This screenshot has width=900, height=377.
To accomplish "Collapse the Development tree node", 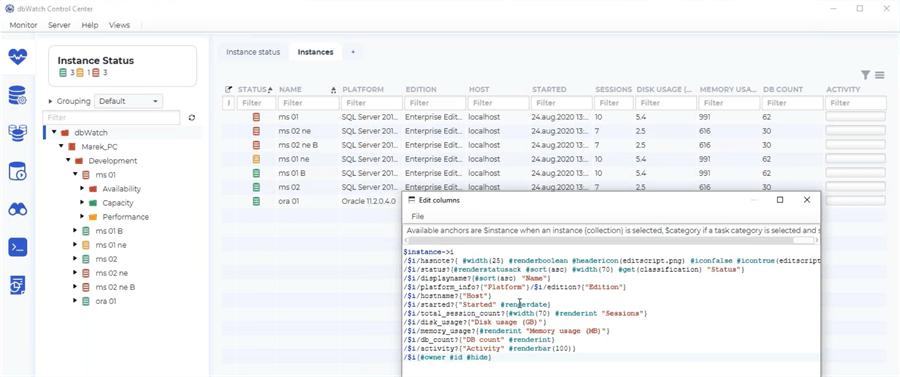I will click(68, 161).
